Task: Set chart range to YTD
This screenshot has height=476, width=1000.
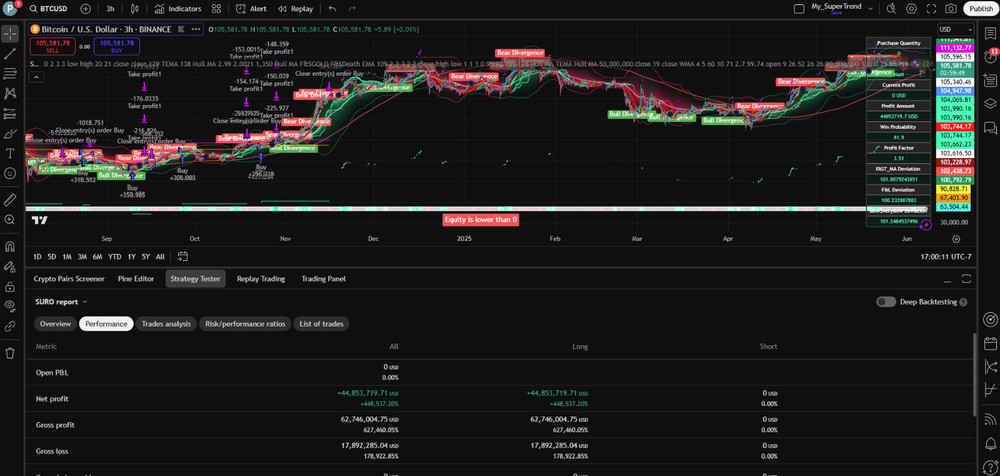Action: 114,257
